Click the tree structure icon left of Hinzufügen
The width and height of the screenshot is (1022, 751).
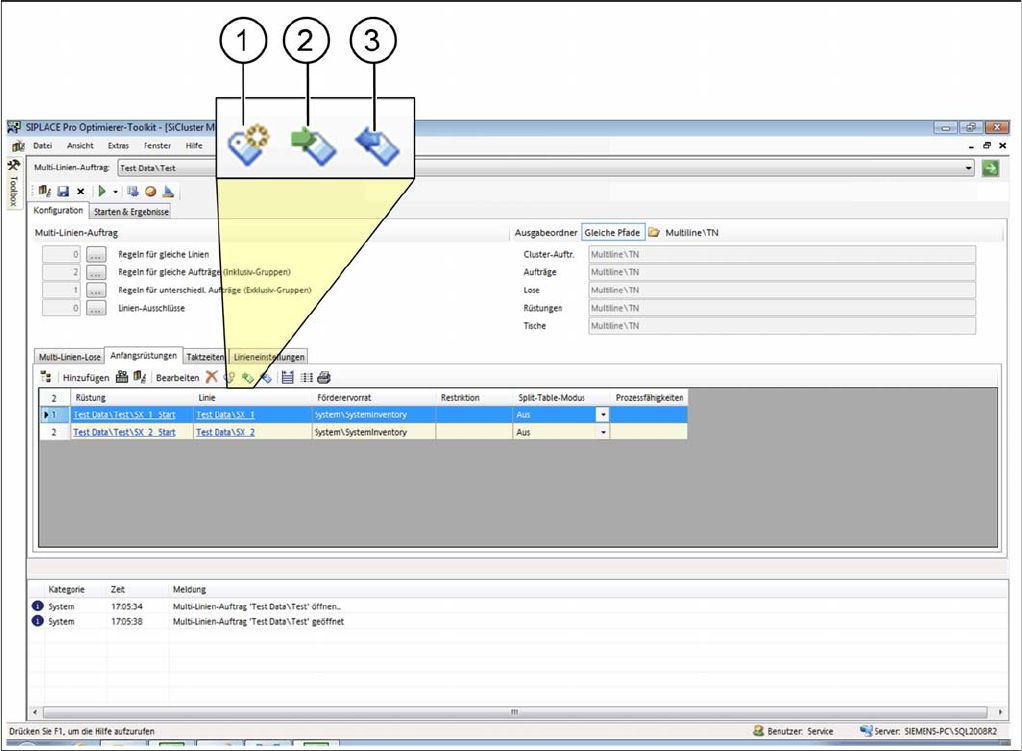click(46, 377)
